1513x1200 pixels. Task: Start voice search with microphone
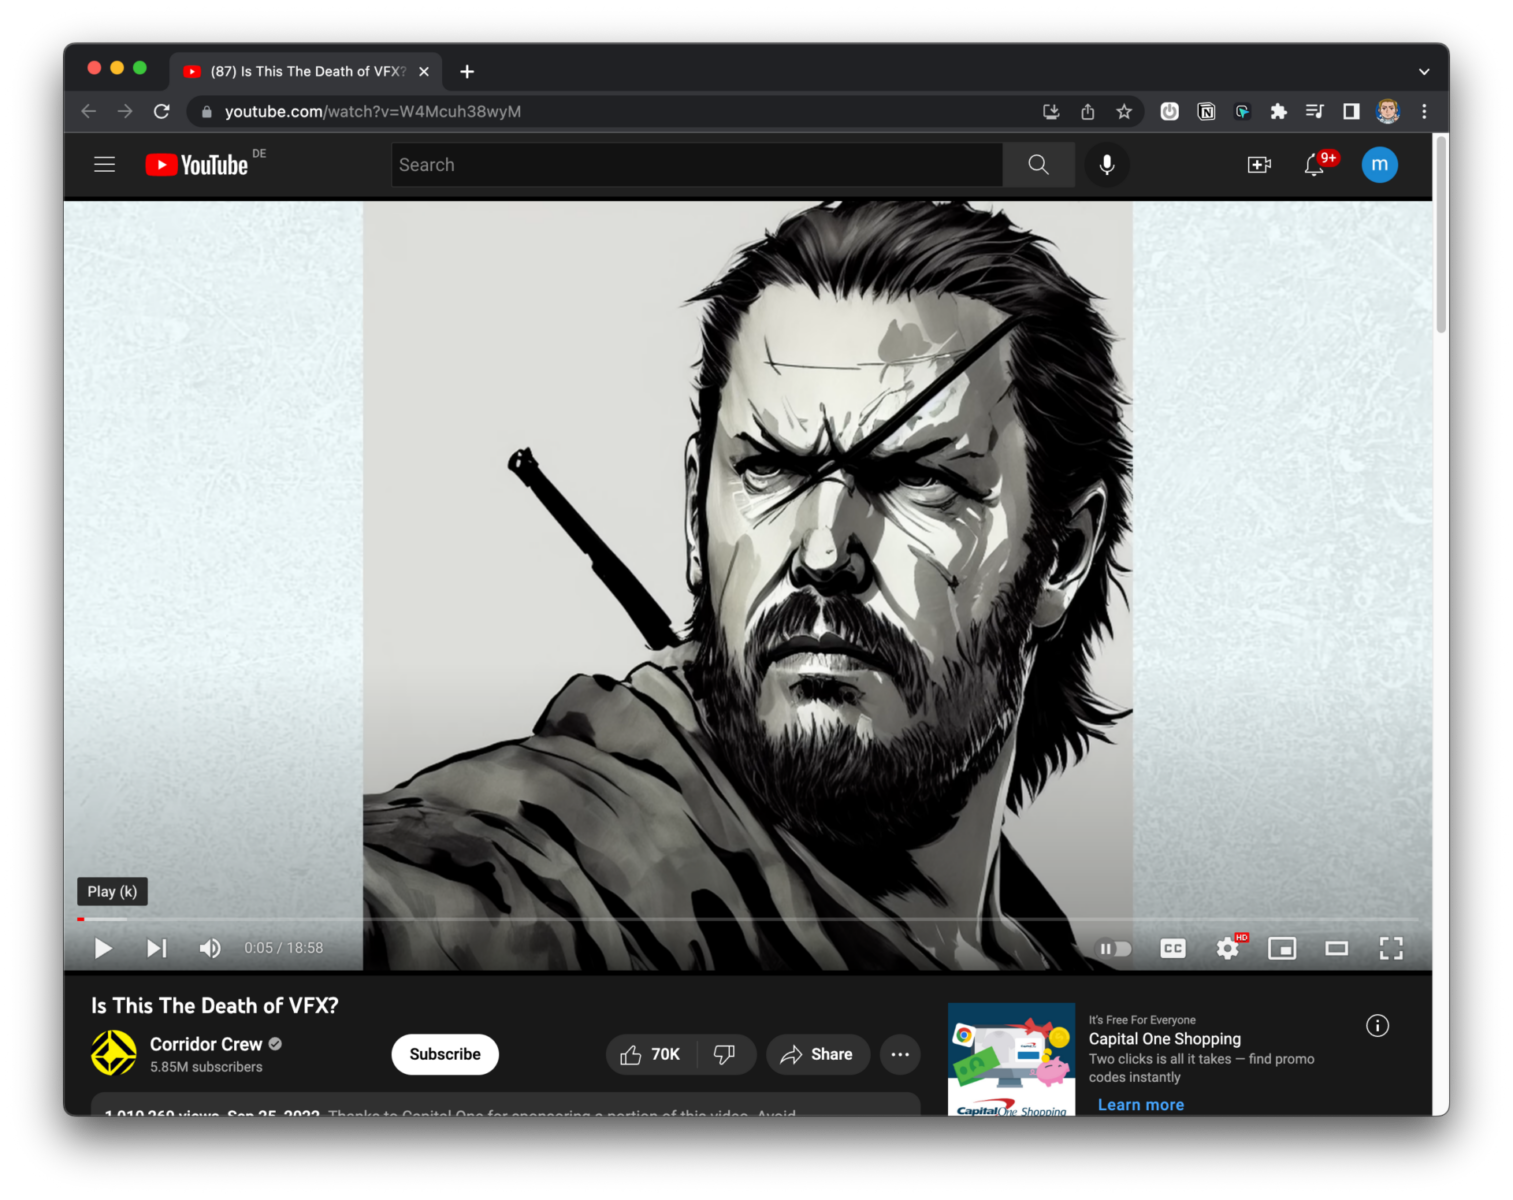[1107, 165]
